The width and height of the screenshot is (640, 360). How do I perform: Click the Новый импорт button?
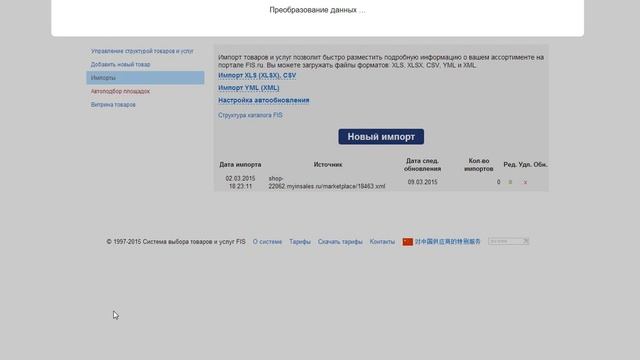pyautogui.click(x=381, y=137)
